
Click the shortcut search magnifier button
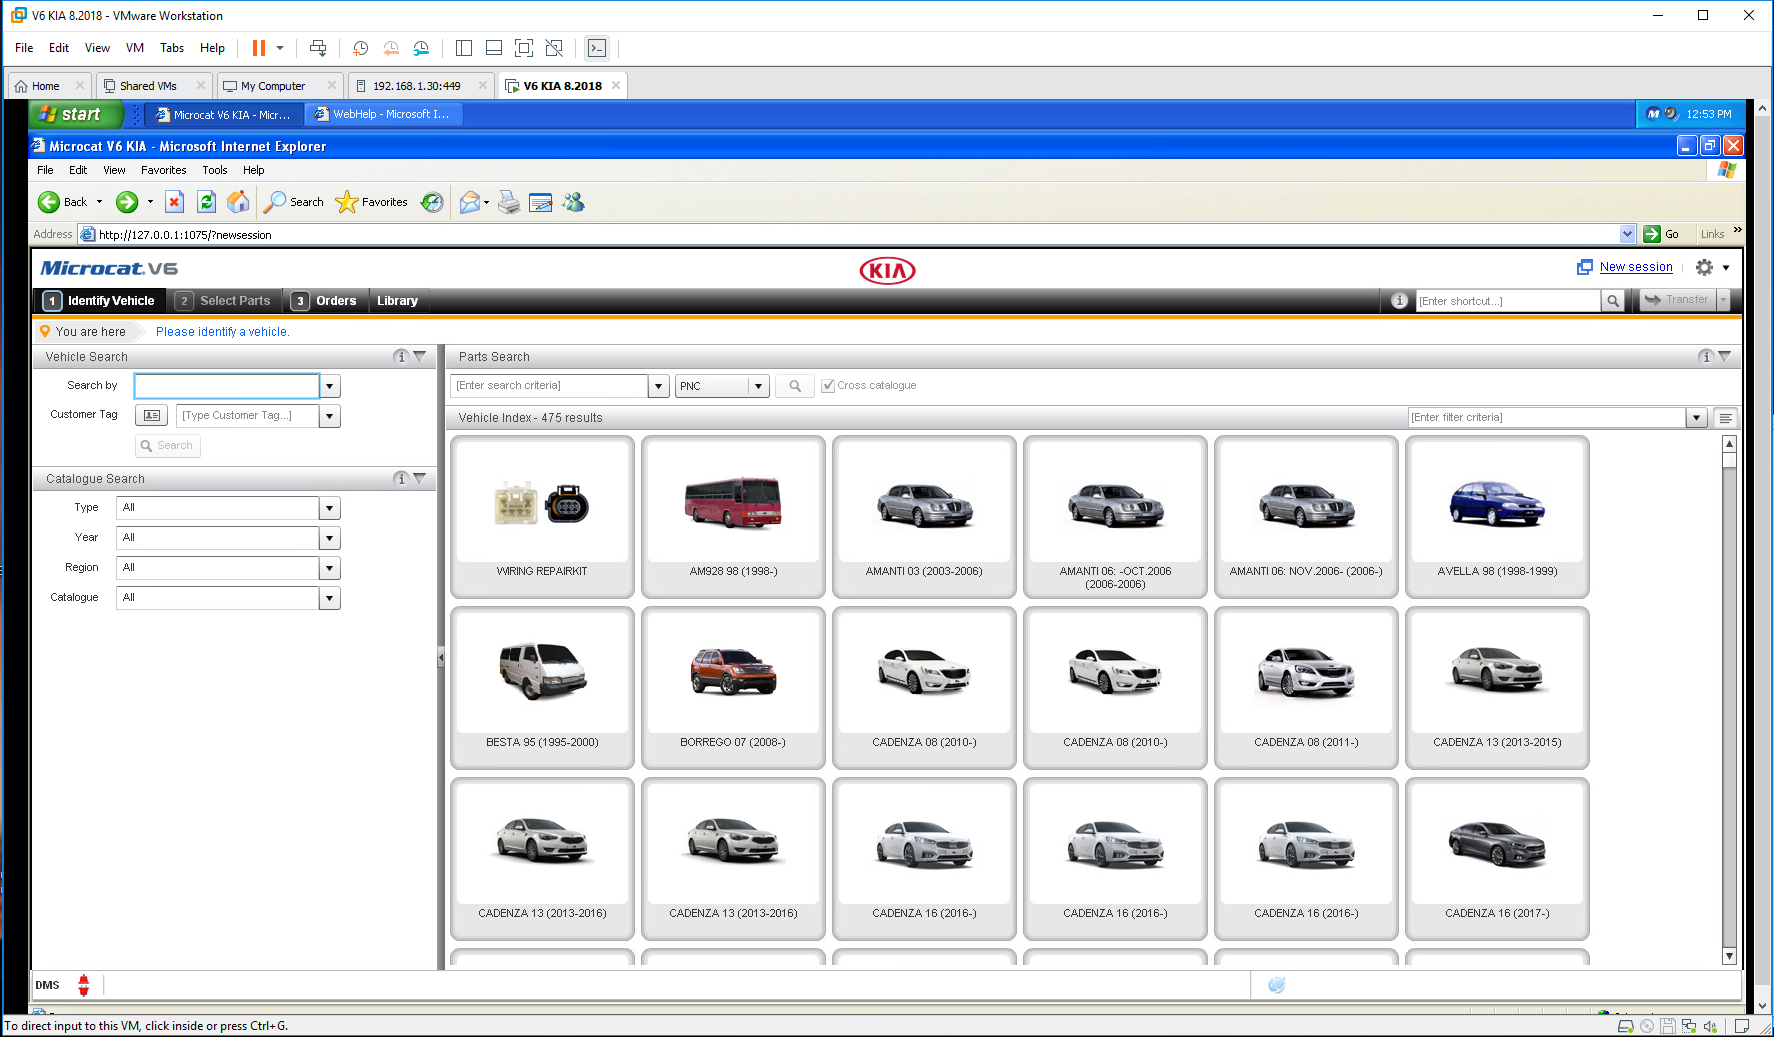[1612, 301]
